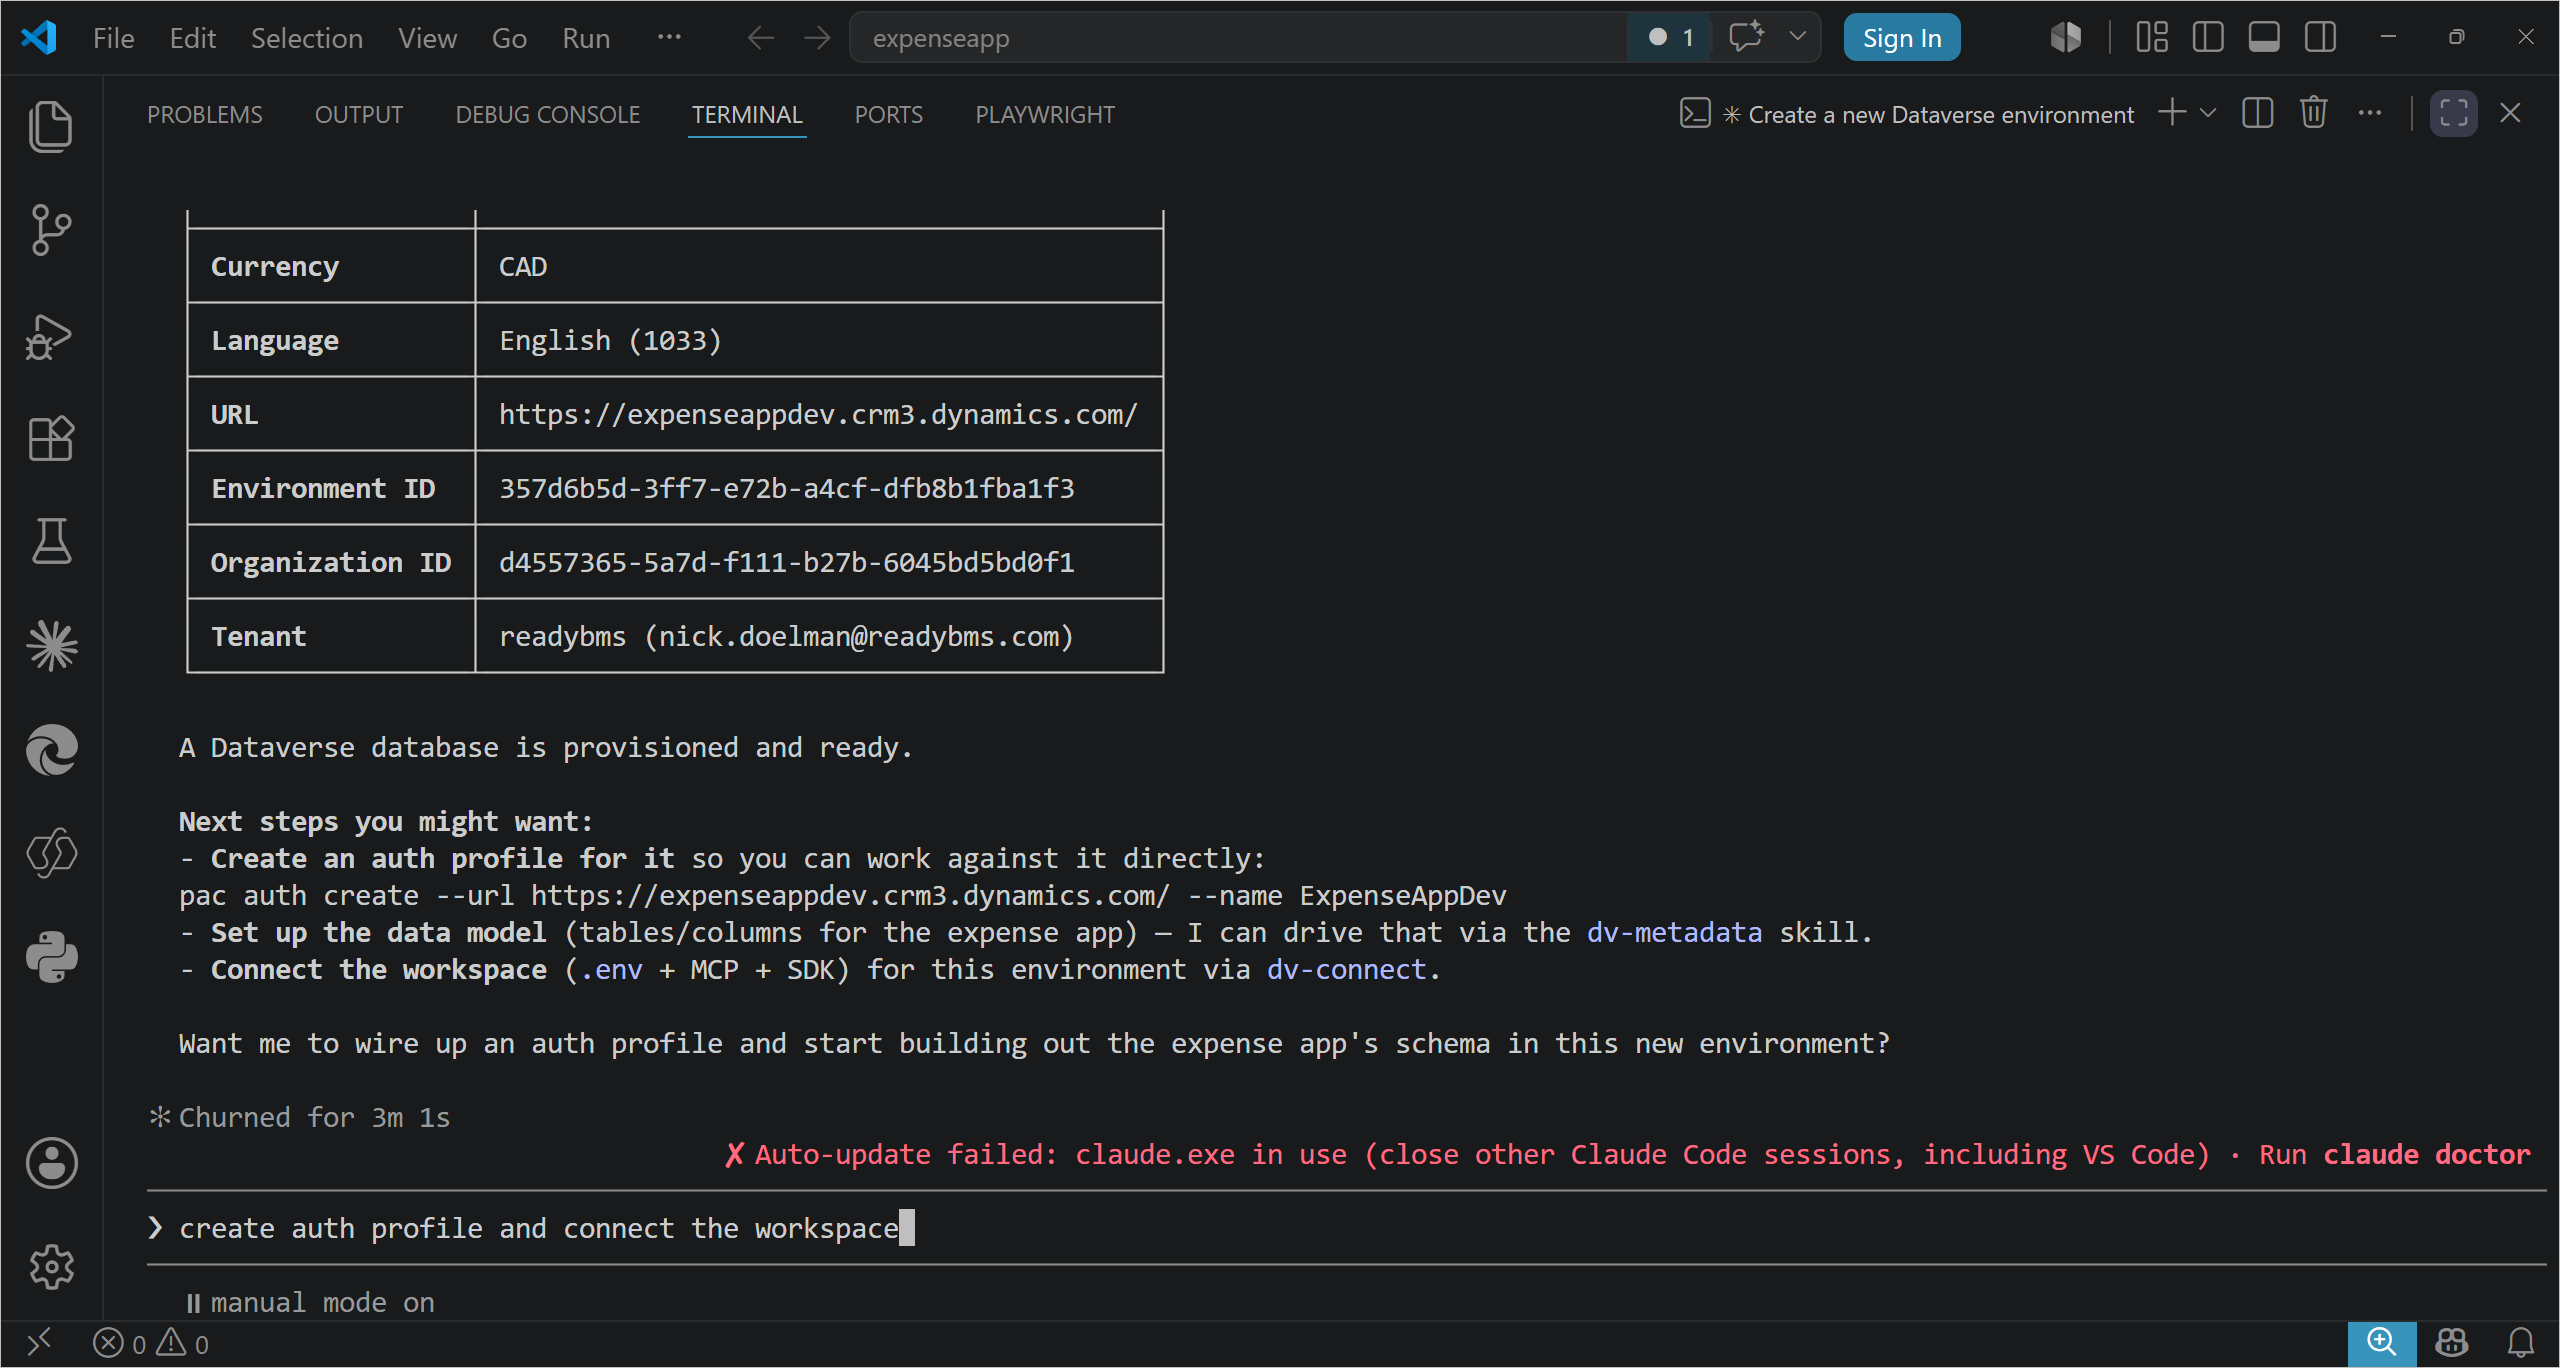Click the VS Code logo icon
Screen dimensions: 2560x1368
pos(39,38)
